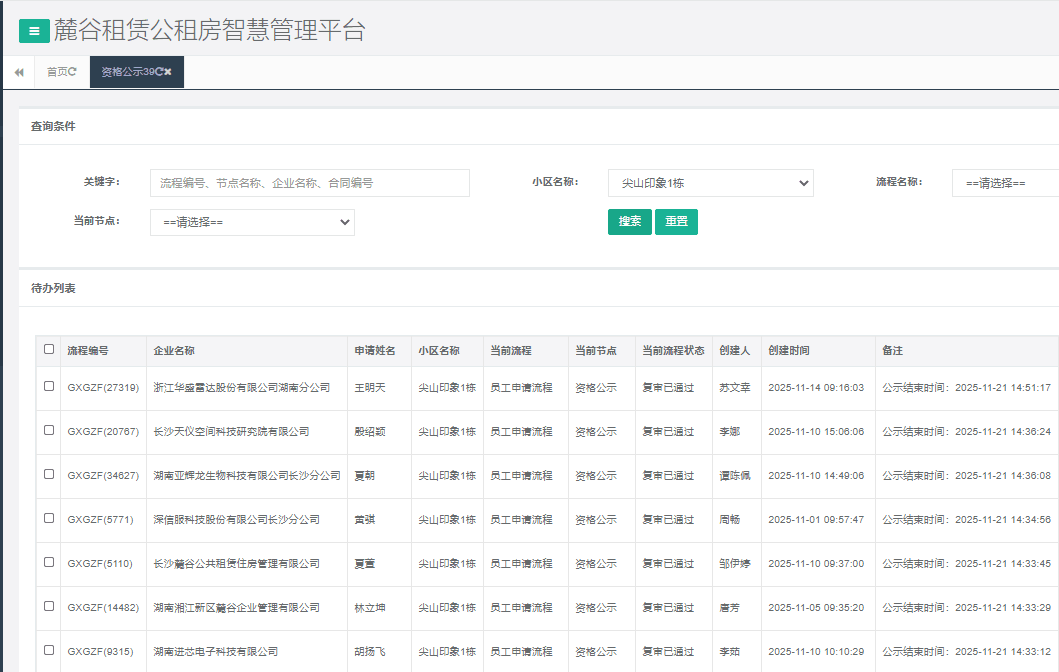Expand the 当前节点 dropdown
This screenshot has height=672, width=1059.
pyautogui.click(x=252, y=222)
